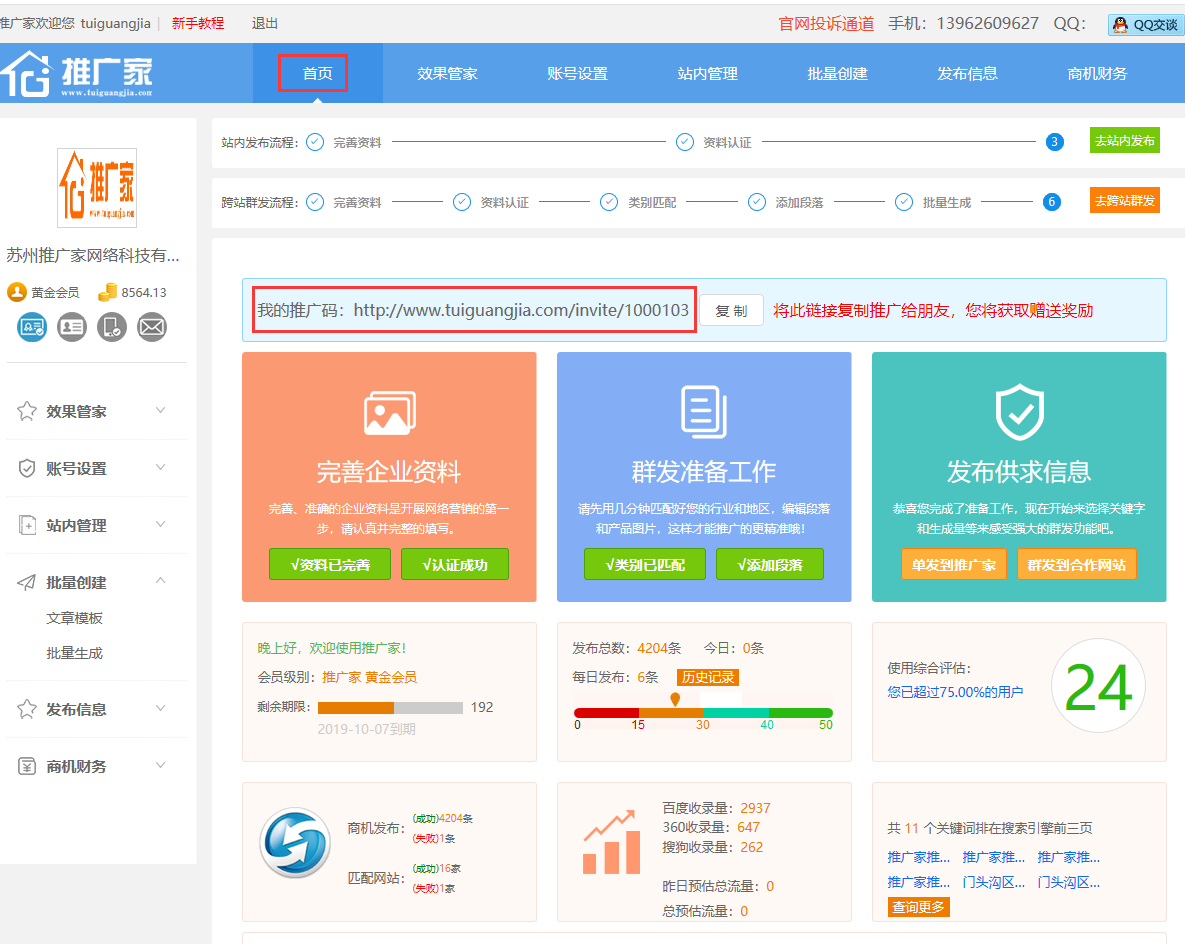Click the orange marker on publish gauge
The image size is (1185, 944).
[x=675, y=699]
